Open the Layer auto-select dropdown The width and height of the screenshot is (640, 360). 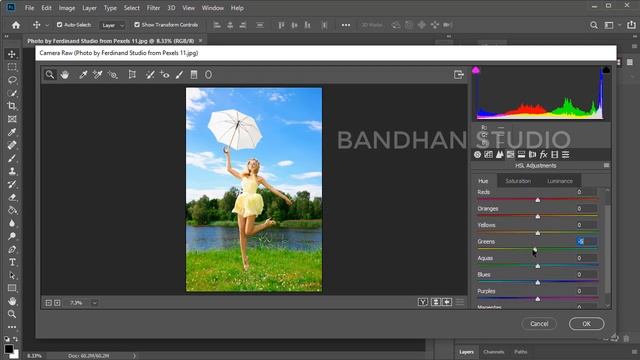pyautogui.click(x=112, y=25)
